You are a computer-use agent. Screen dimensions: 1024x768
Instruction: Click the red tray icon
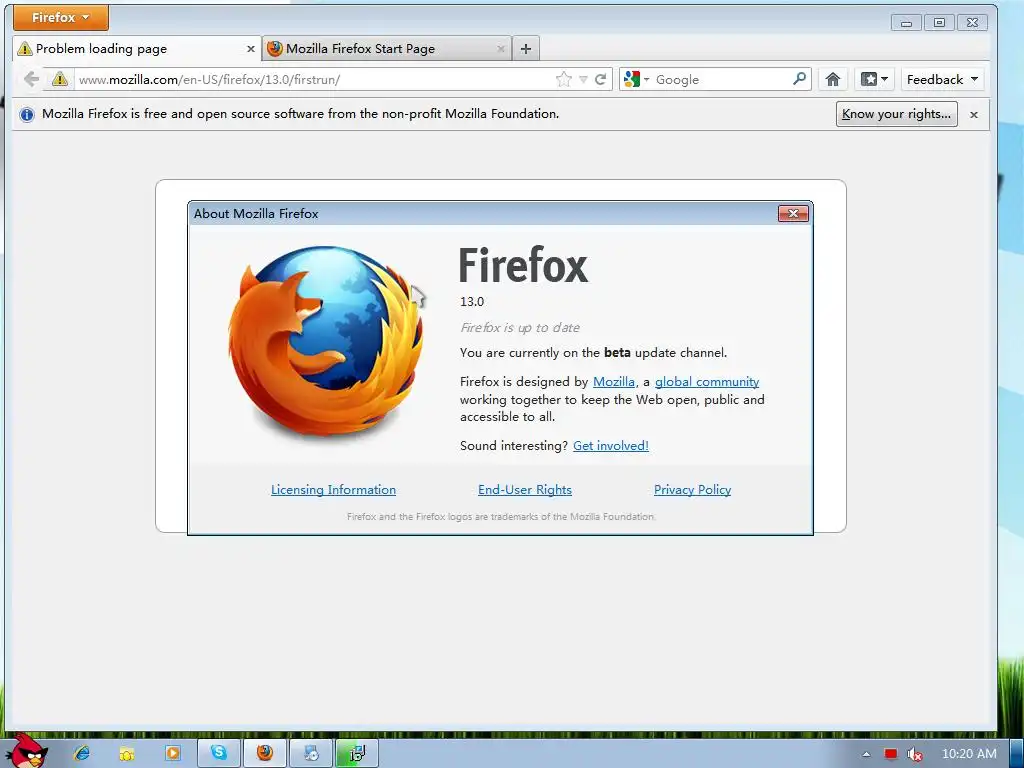(x=891, y=754)
